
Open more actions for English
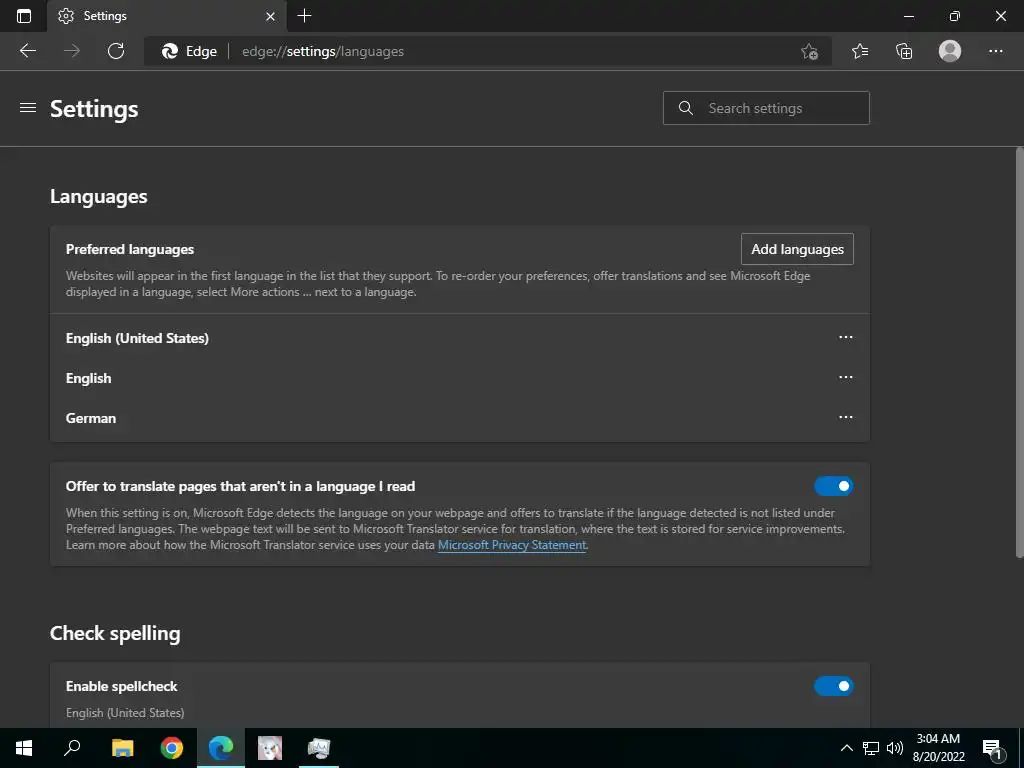[x=846, y=377]
